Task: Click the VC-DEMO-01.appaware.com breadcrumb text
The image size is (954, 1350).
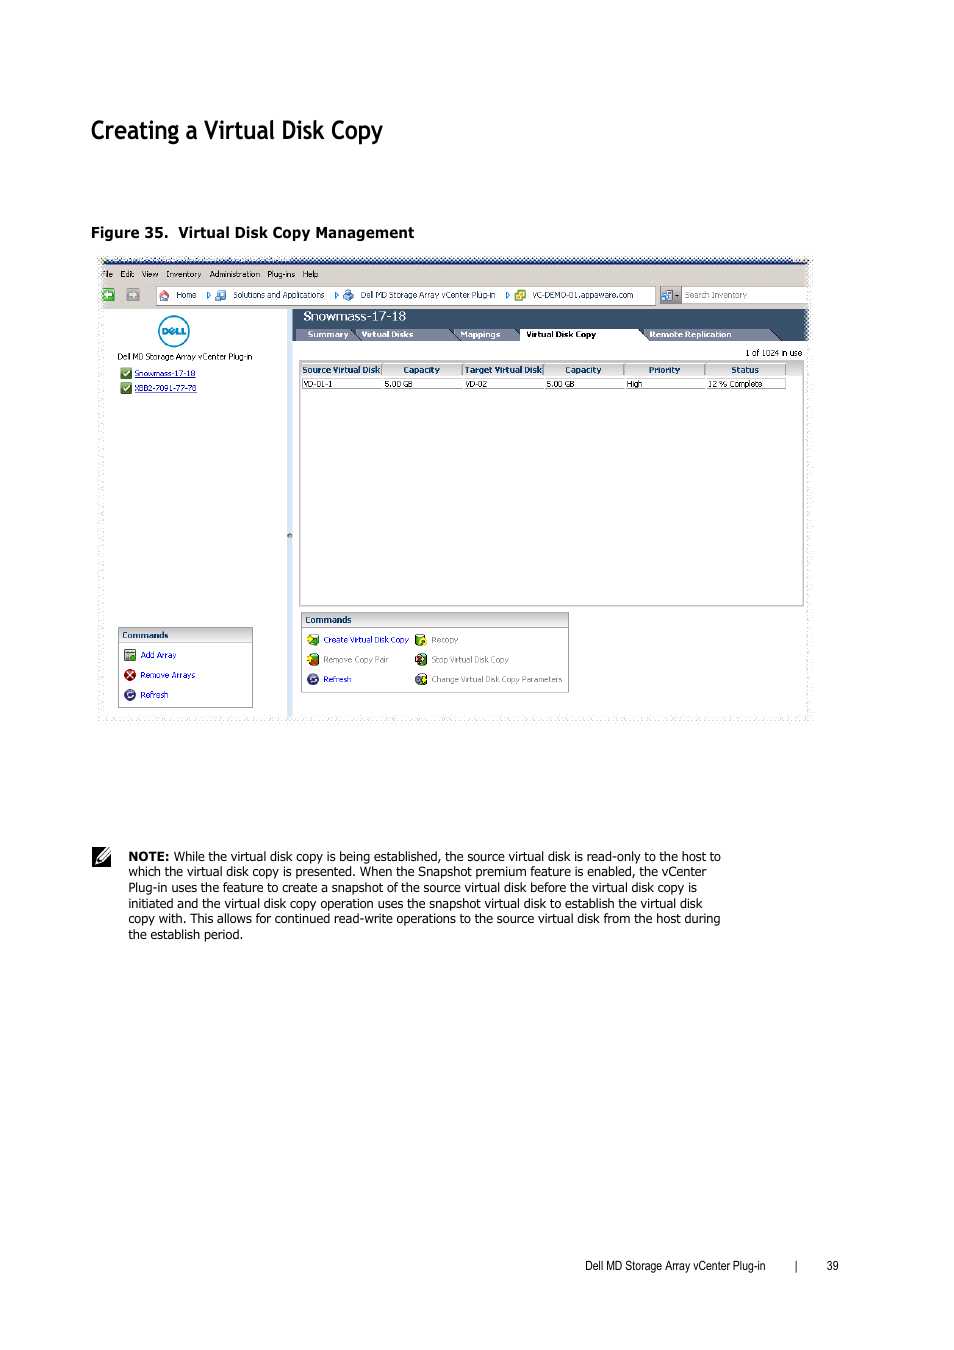Action: (583, 295)
